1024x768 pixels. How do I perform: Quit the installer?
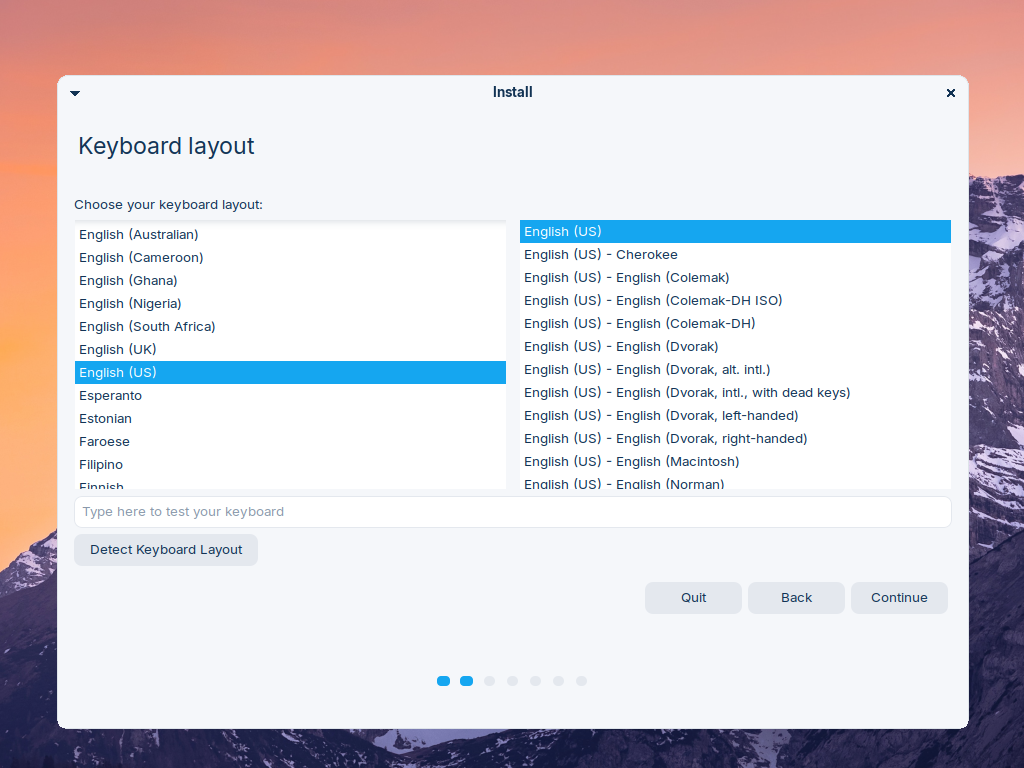(x=694, y=598)
